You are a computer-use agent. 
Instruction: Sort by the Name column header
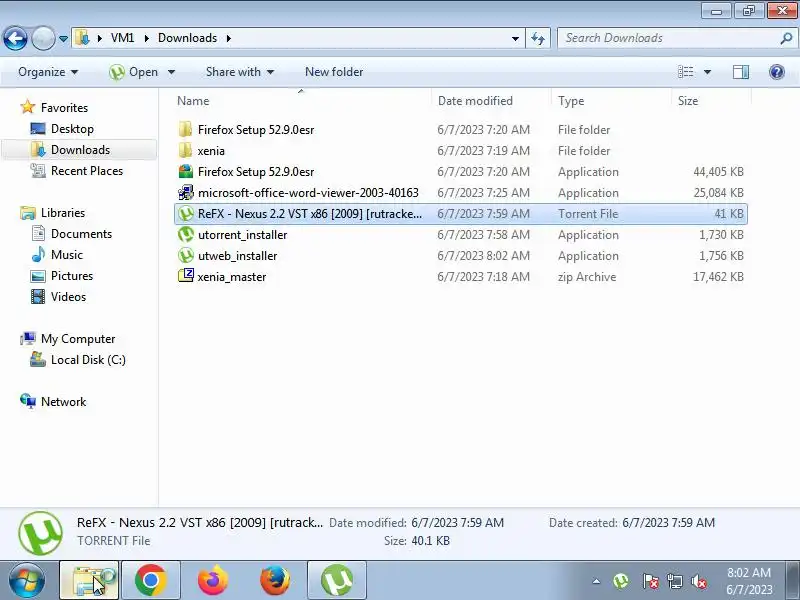tap(302, 101)
